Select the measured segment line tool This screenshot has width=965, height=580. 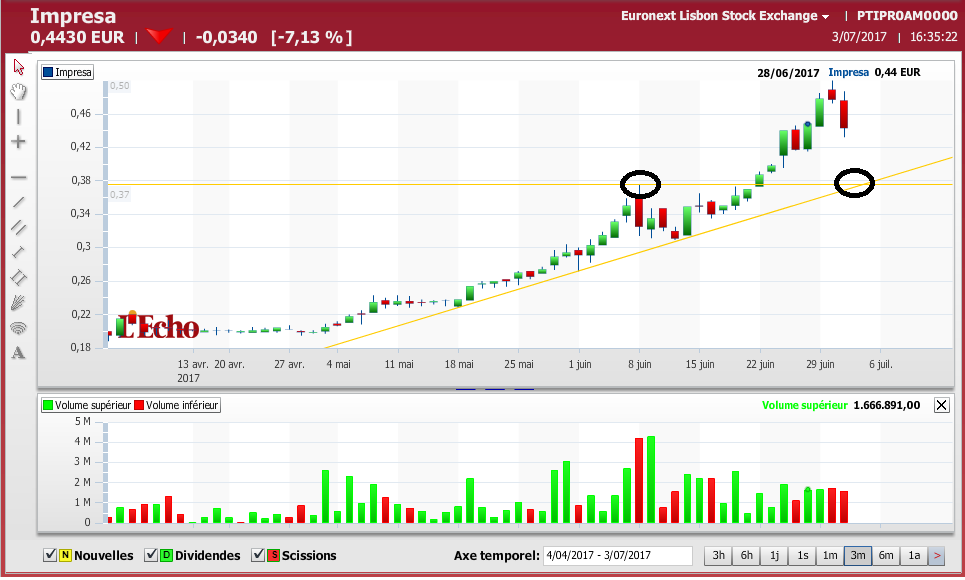tap(18, 252)
